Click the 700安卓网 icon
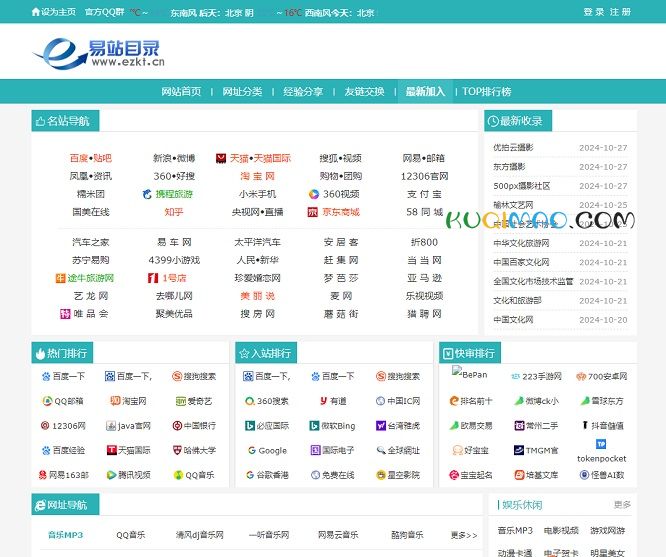The width and height of the screenshot is (666, 557). 581,376
